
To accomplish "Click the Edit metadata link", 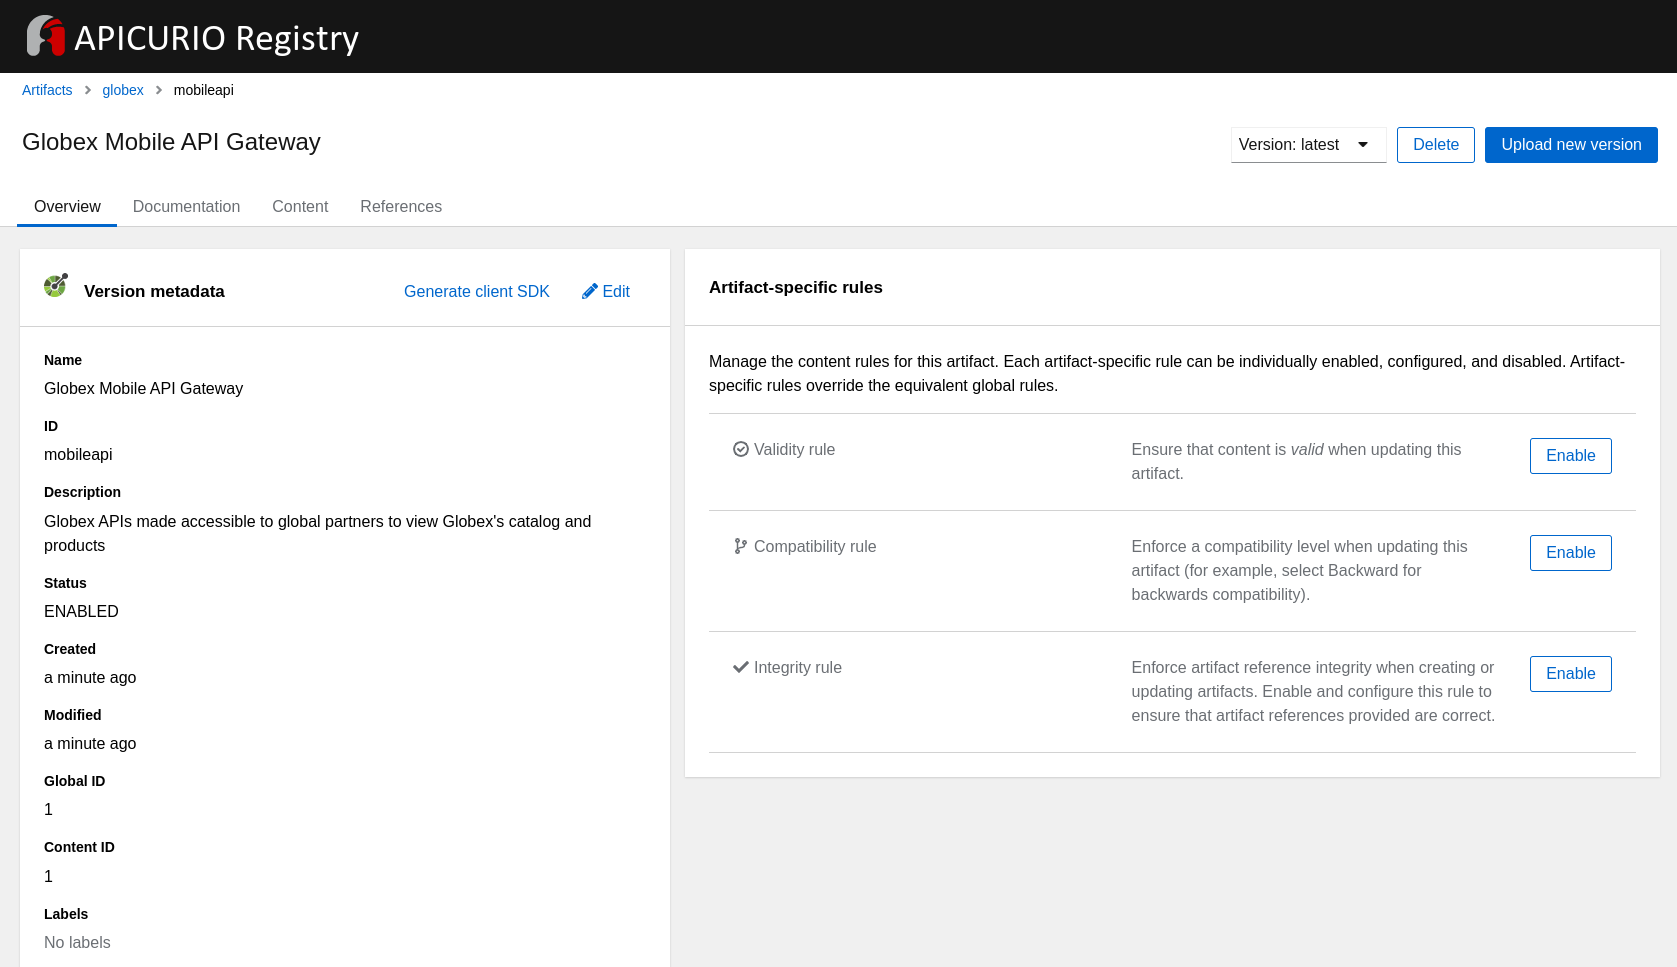I will click(606, 291).
